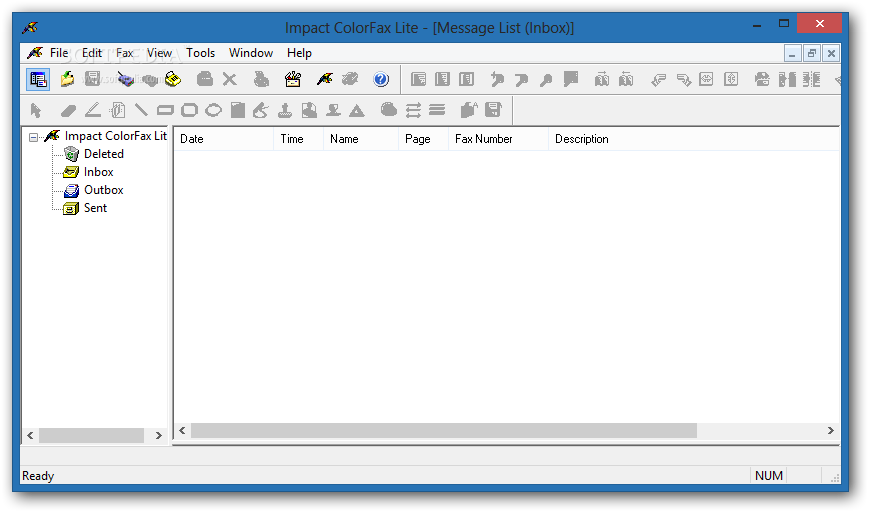Select the pencil drawing tool

click(x=93, y=110)
